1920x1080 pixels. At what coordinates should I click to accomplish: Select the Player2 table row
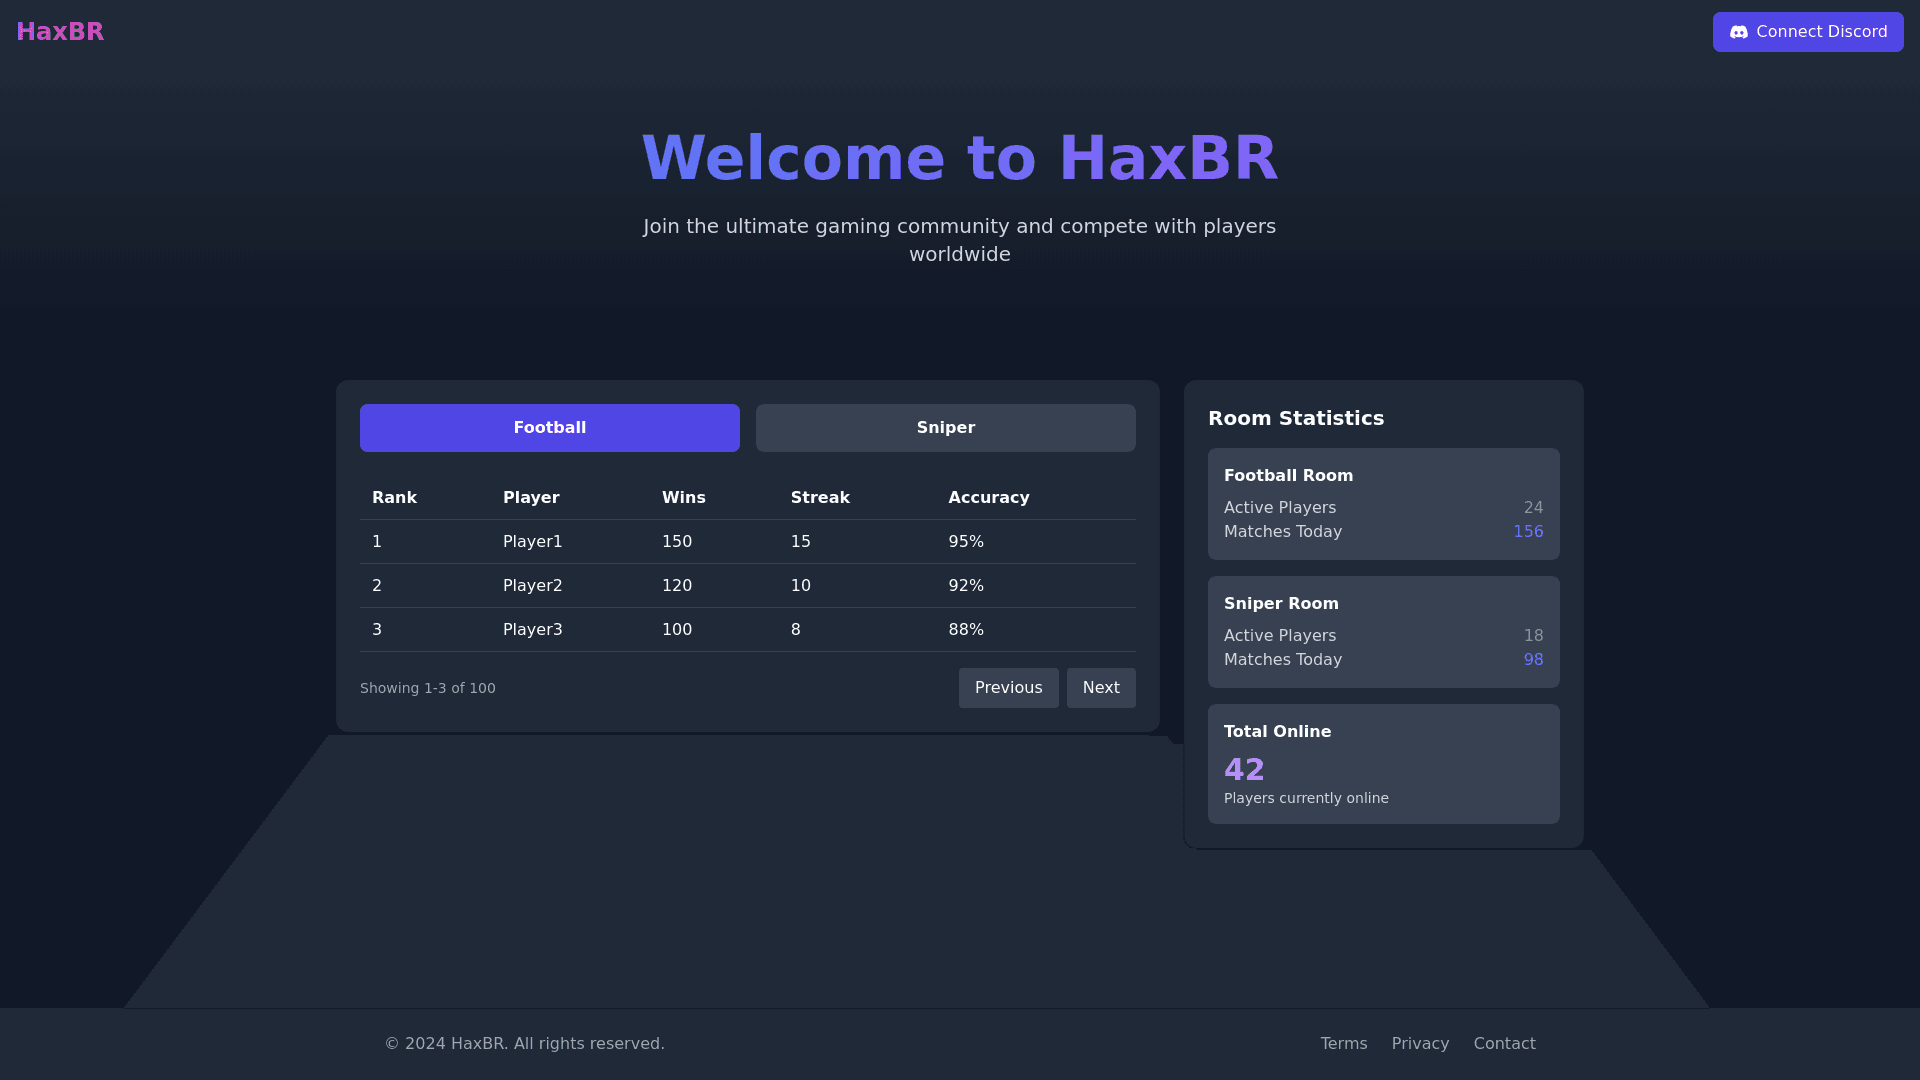(x=747, y=586)
